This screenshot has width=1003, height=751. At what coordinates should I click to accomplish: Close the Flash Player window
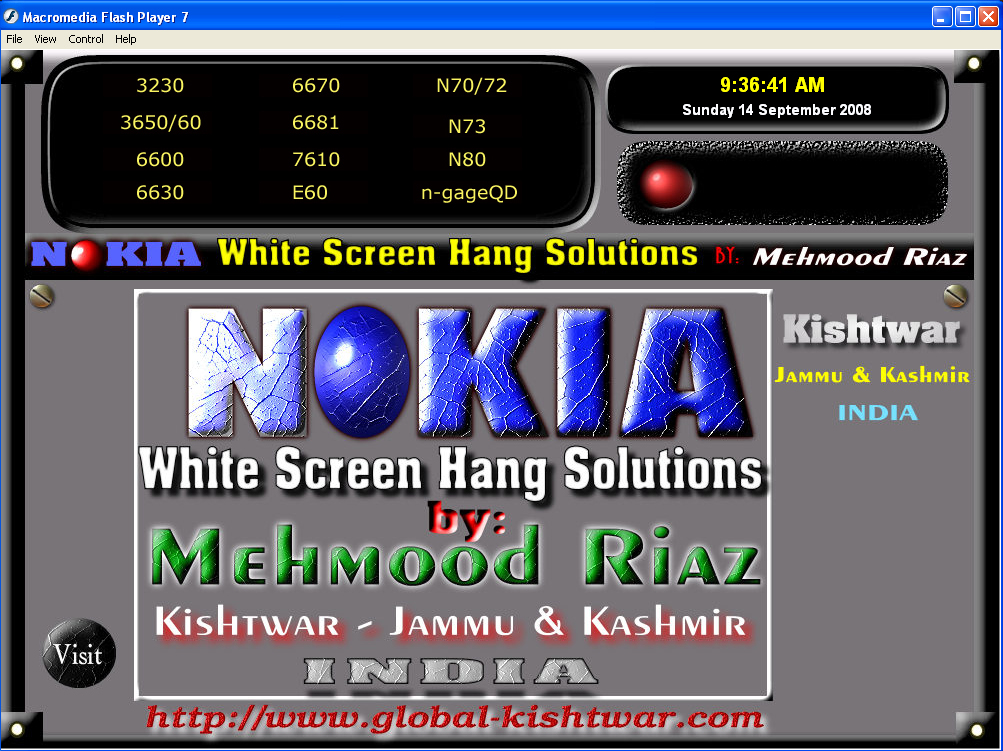[988, 17]
